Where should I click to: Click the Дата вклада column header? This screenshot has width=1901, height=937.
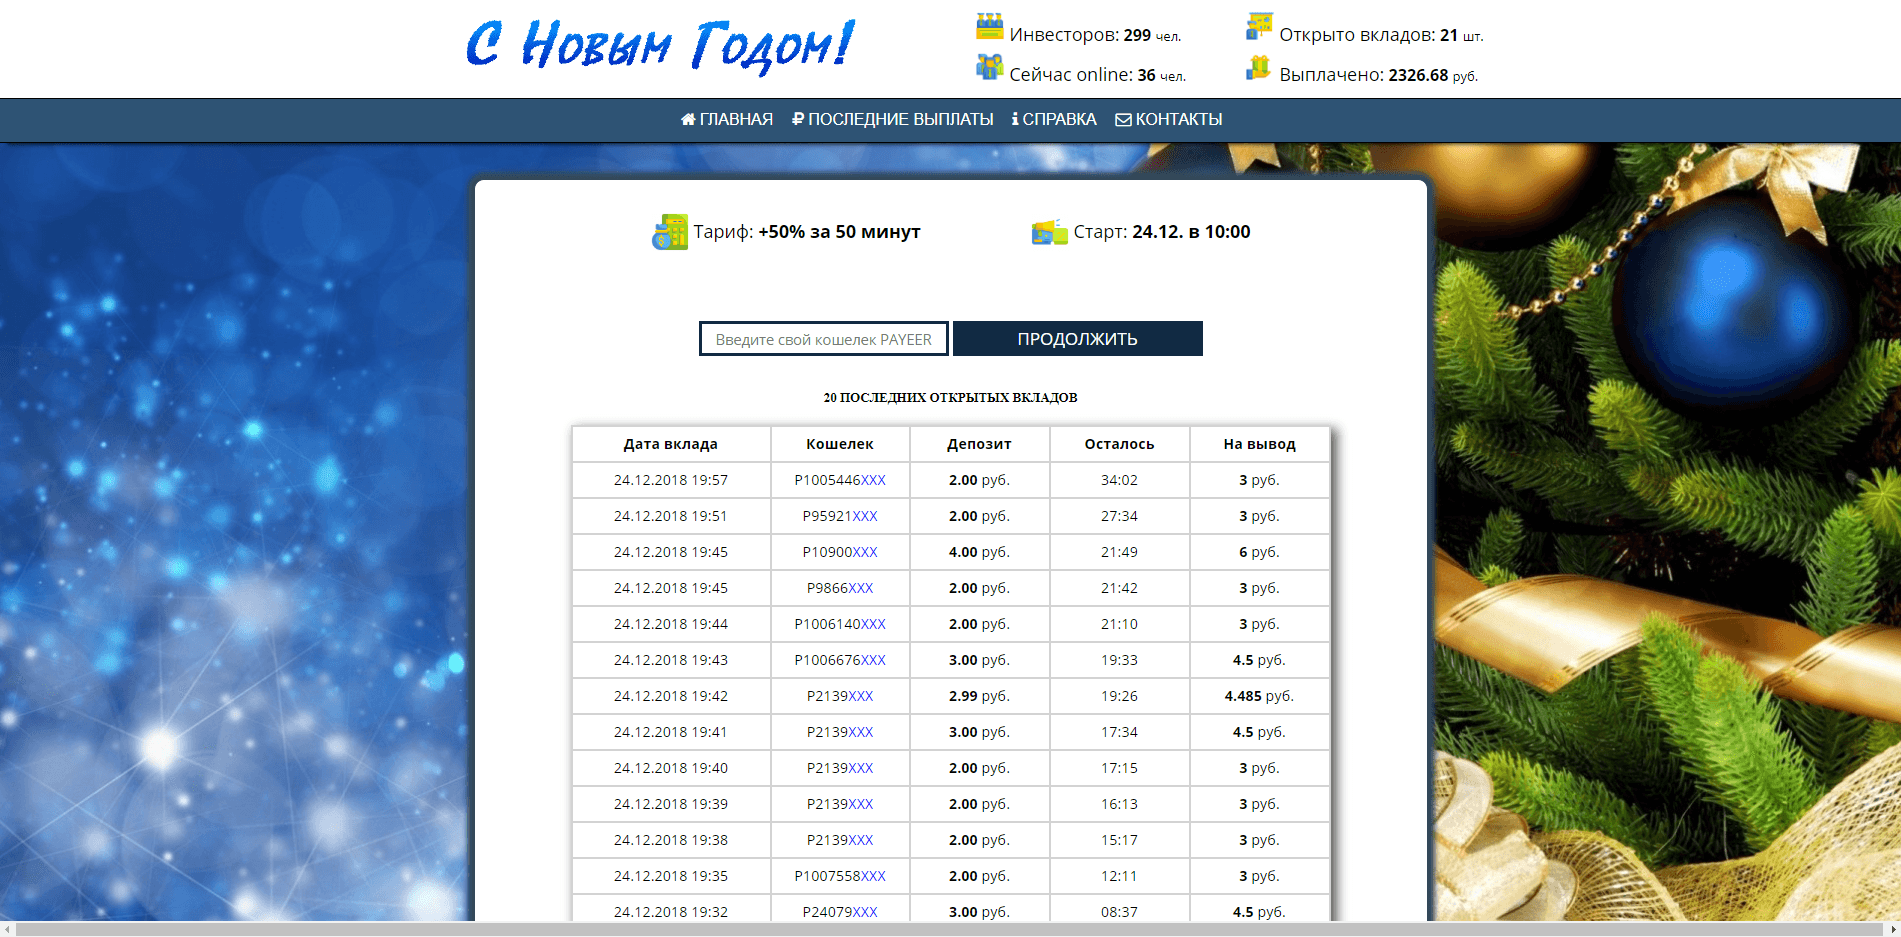pyautogui.click(x=670, y=444)
